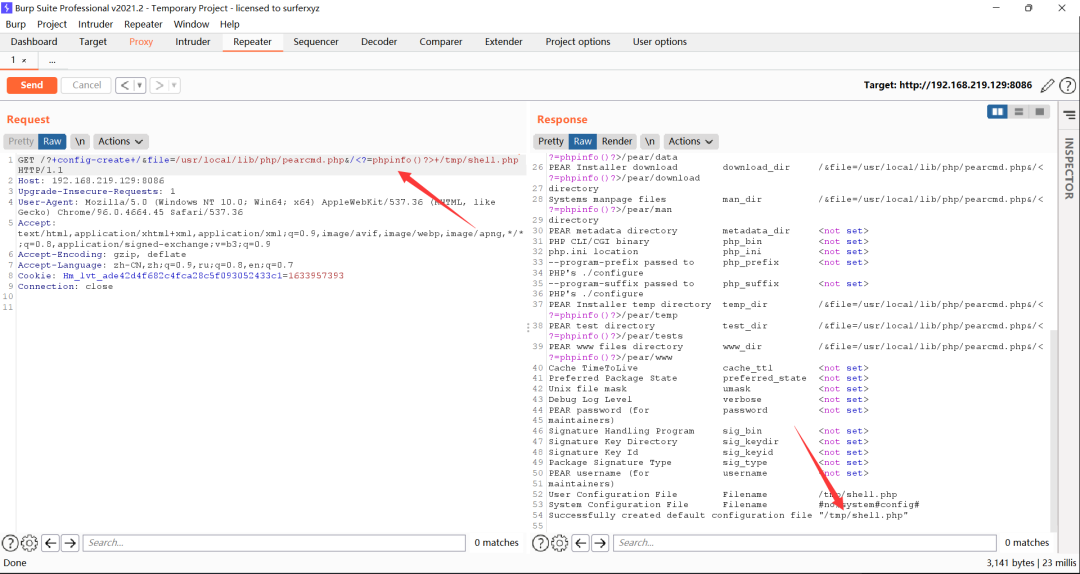The height and width of the screenshot is (574, 1080).
Task: Switch to Comparer tab
Action: pyautogui.click(x=441, y=41)
